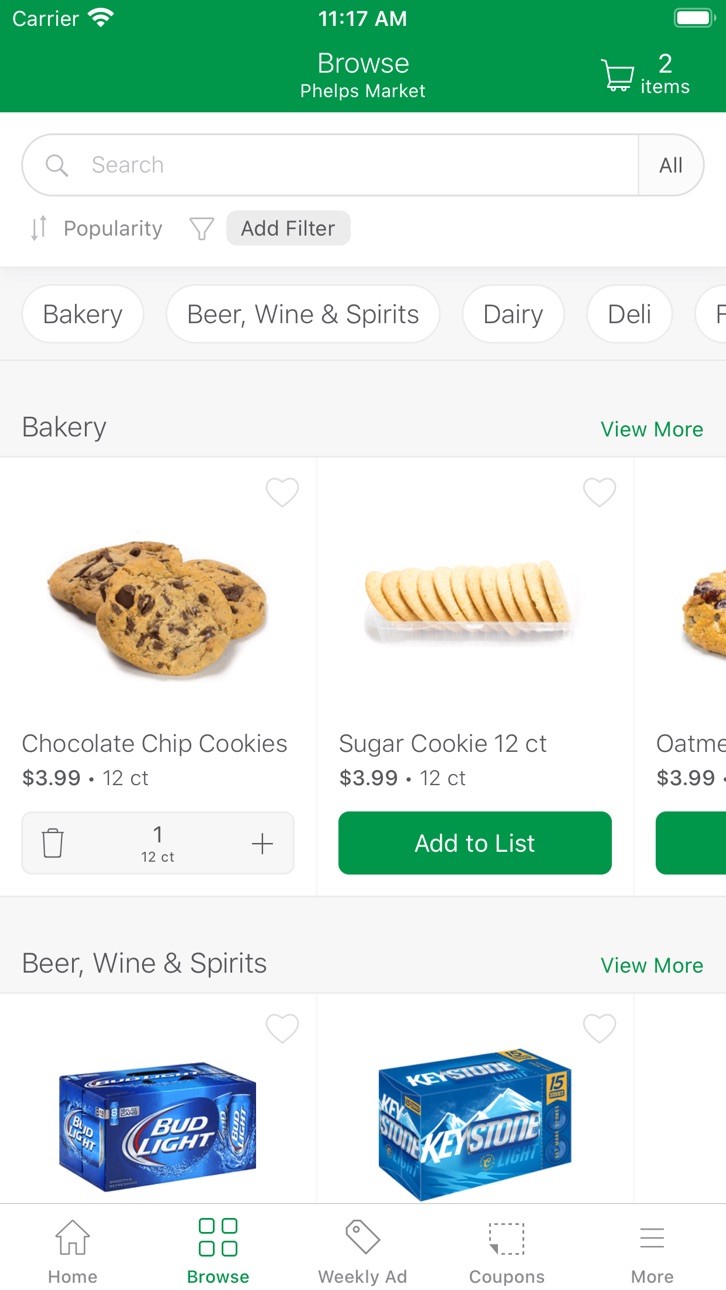Open the More menu tab
This screenshot has height=1290, width=726.
pyautogui.click(x=652, y=1250)
